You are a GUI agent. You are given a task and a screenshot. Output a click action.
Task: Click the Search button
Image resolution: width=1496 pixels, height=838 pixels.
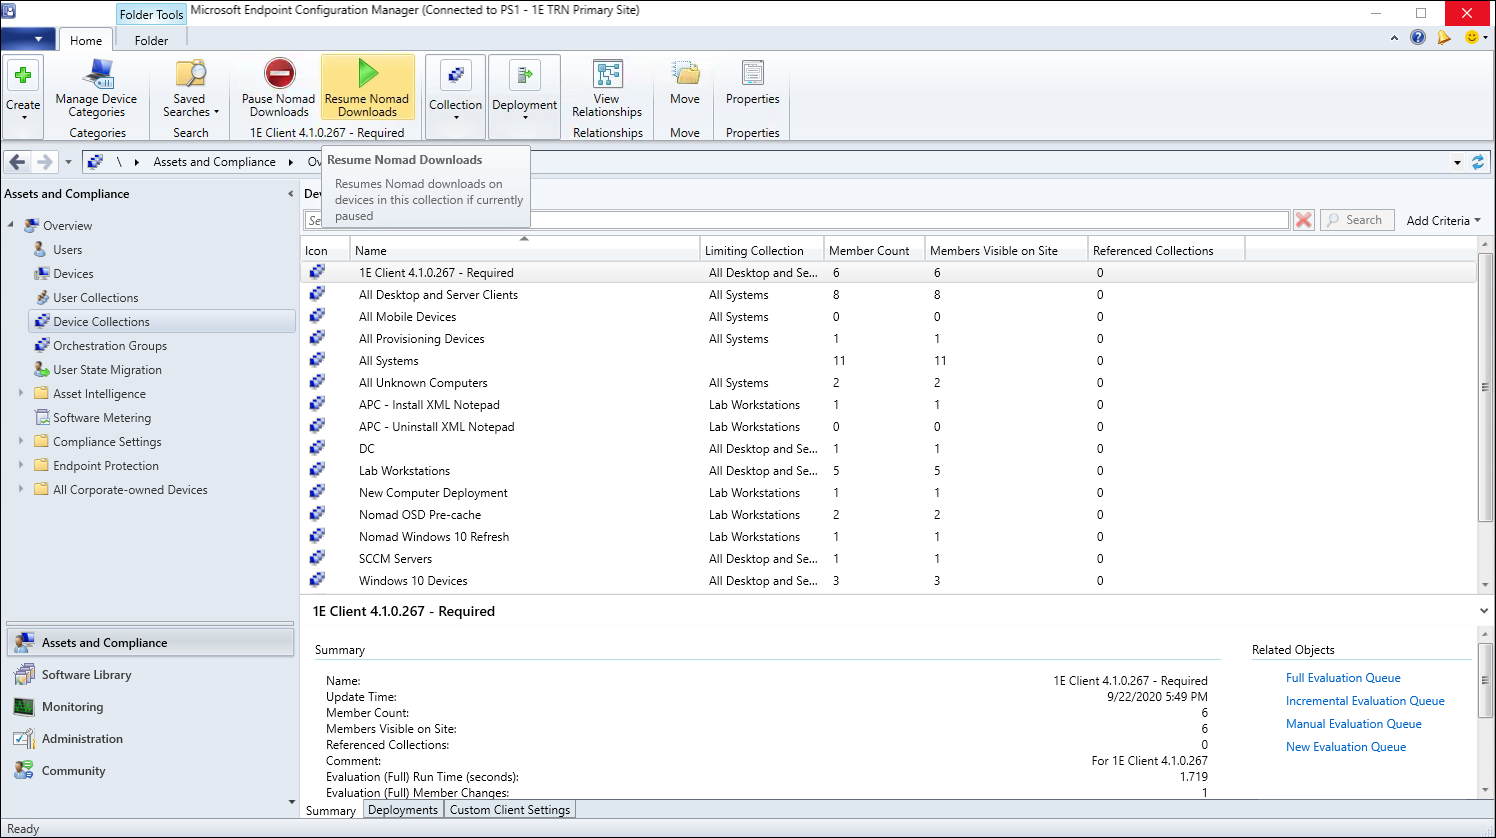click(1356, 220)
